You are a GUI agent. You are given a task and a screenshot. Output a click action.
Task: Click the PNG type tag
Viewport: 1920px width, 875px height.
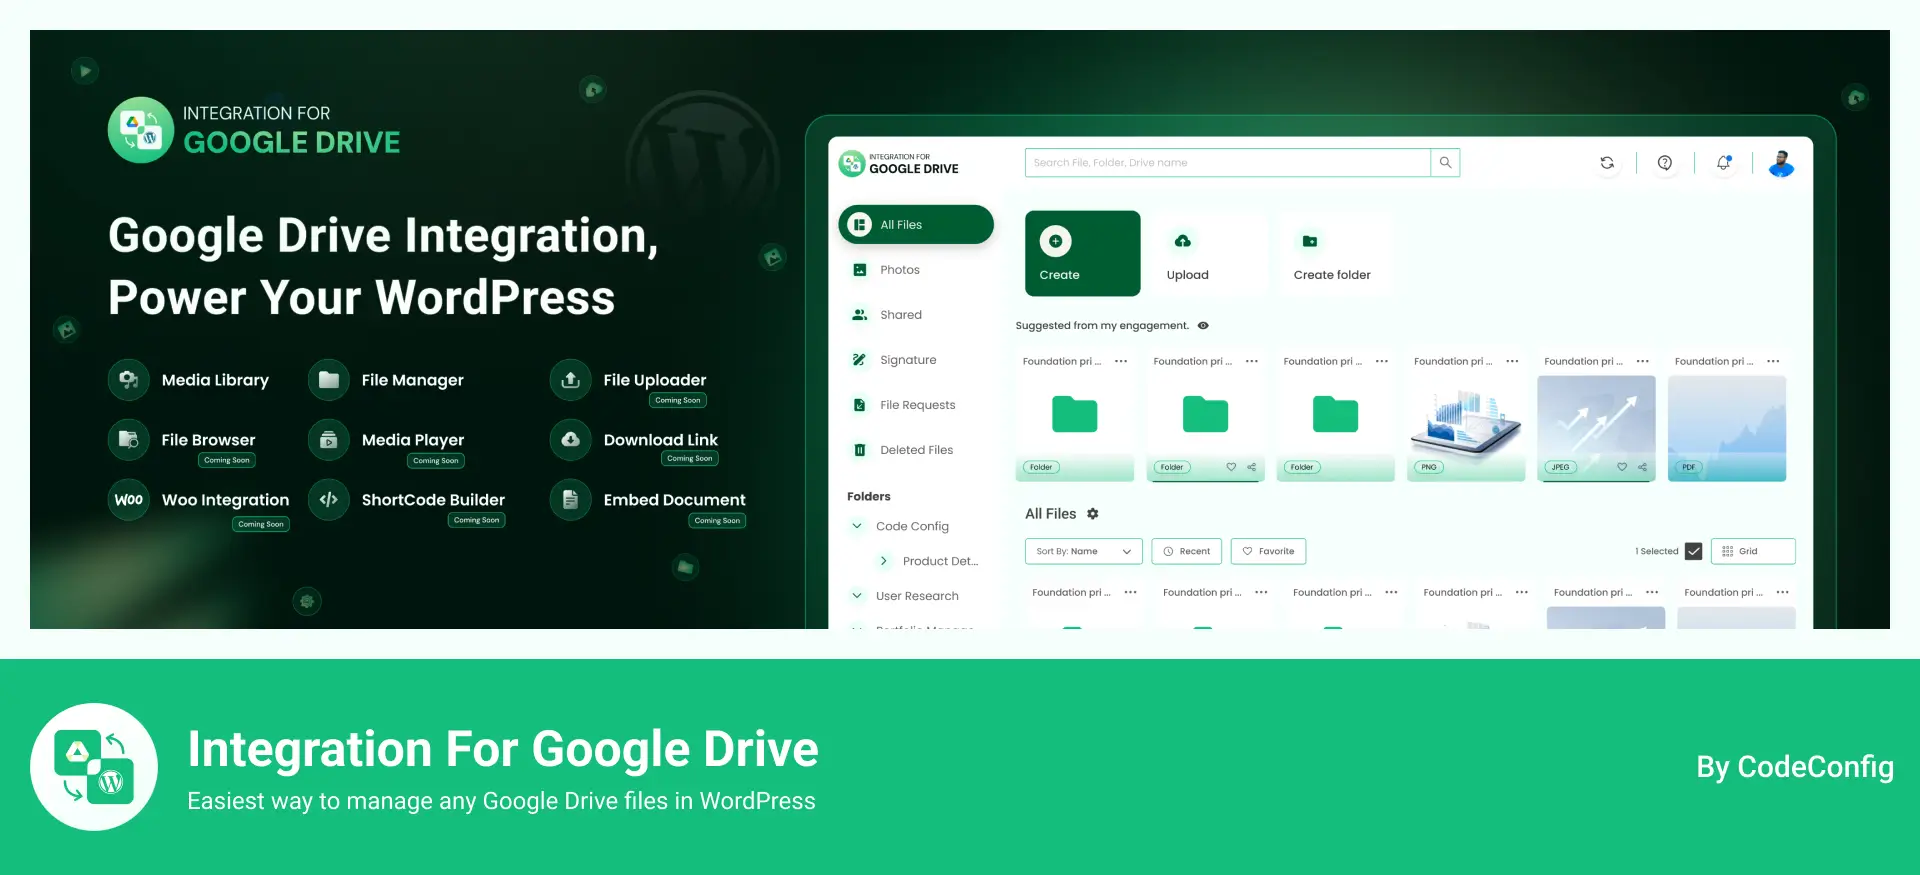pos(1429,467)
